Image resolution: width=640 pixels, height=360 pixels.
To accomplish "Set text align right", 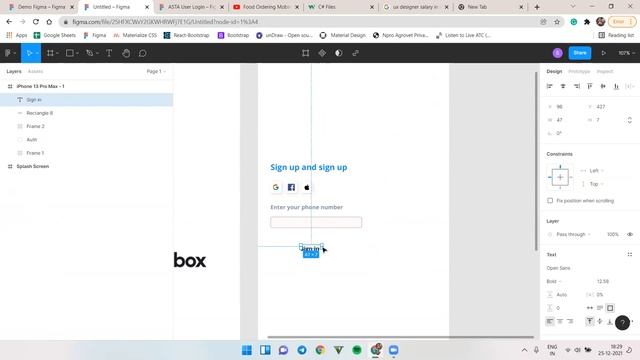I will (x=570, y=321).
